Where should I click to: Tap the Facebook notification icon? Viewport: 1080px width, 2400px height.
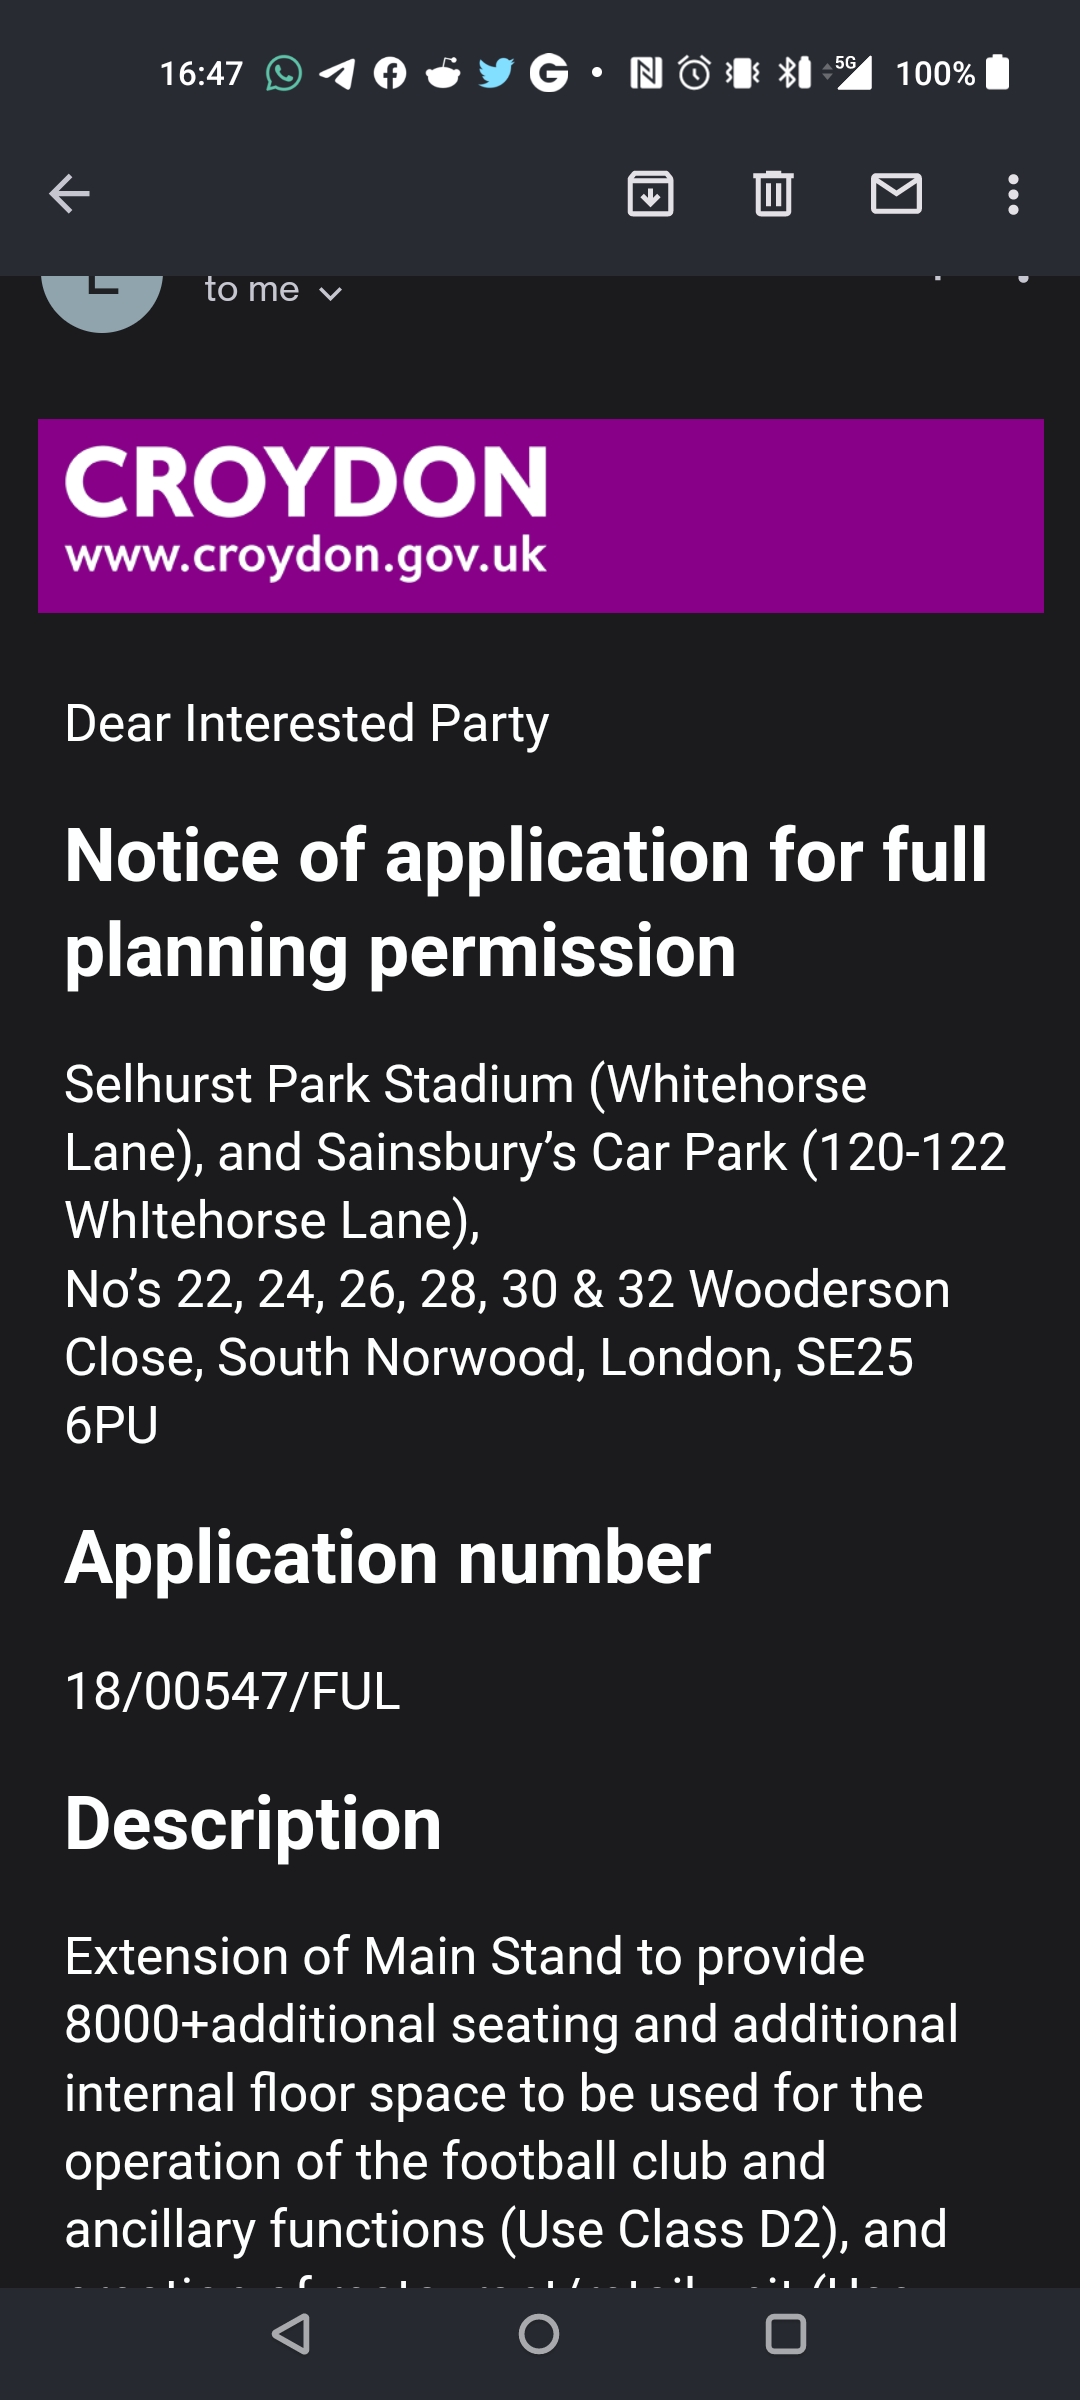[x=390, y=73]
